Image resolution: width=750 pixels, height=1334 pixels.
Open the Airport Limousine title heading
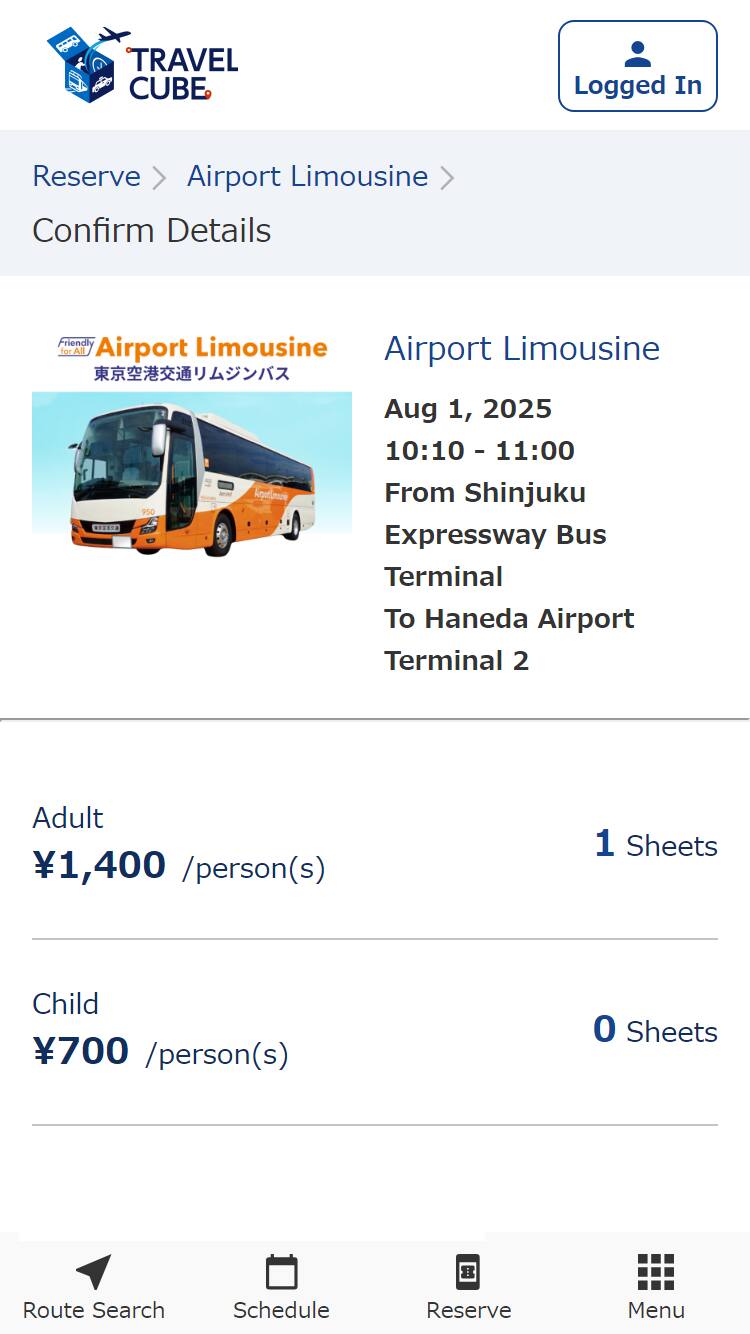(522, 348)
